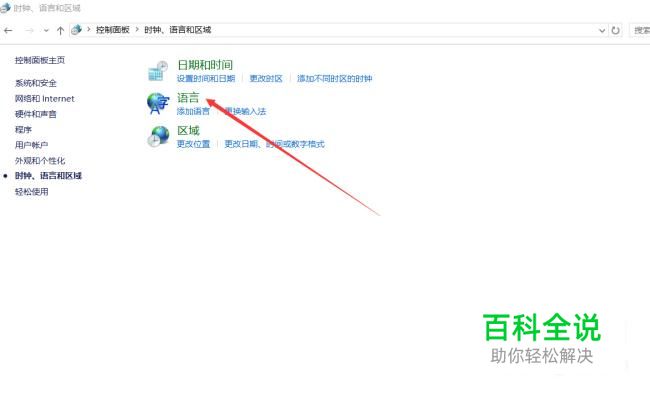Viewport: 650px width, 399px height.
Task: Open 轻松使用 category
Action: coord(32,192)
